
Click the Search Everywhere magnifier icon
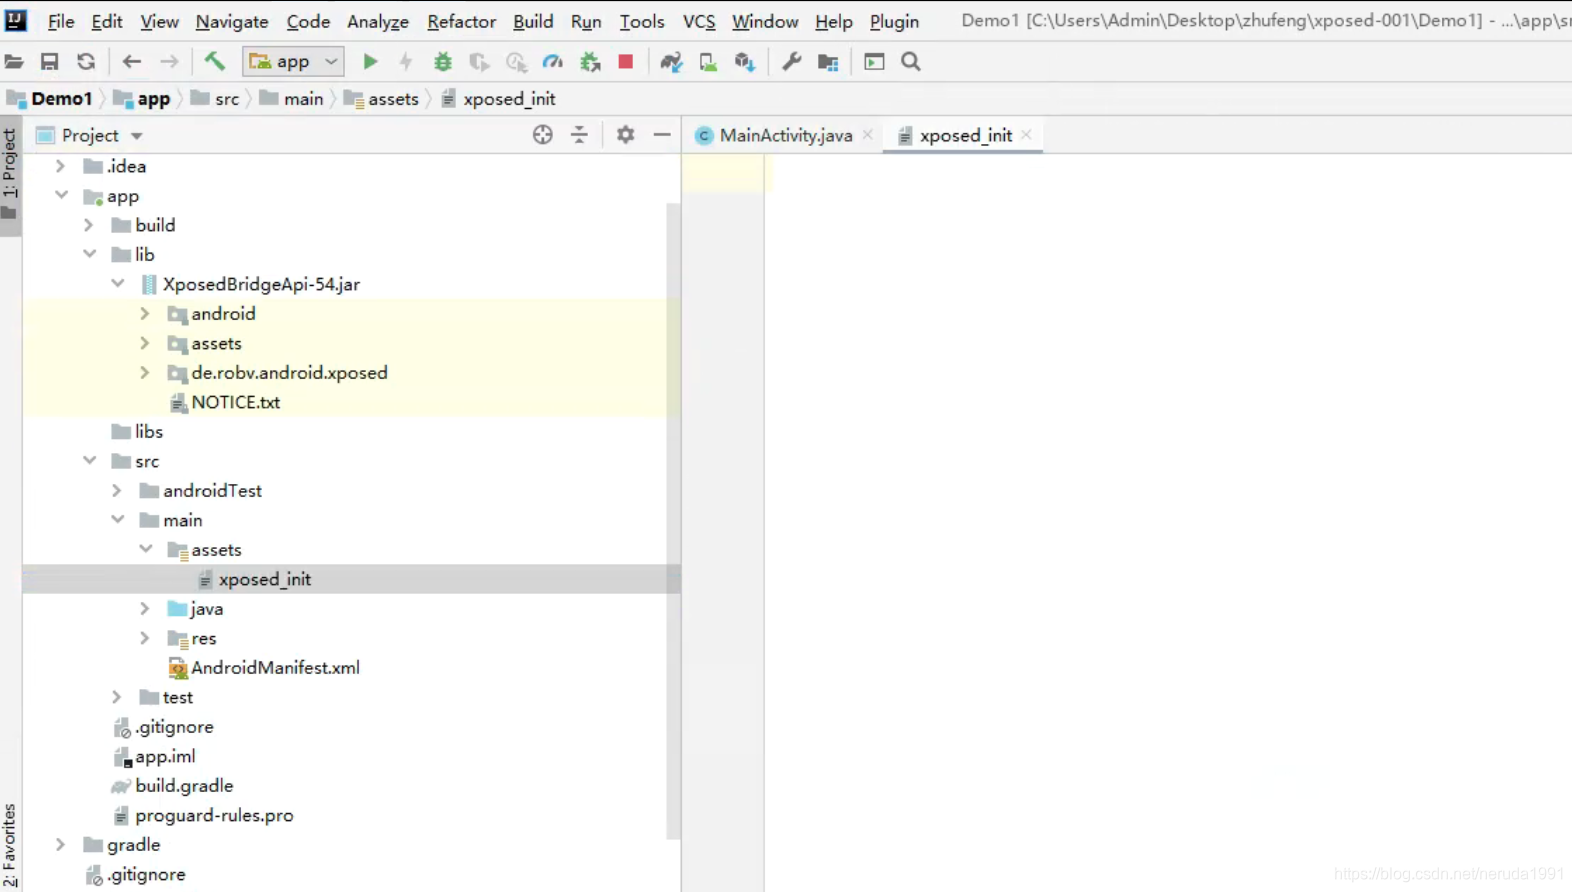point(911,62)
